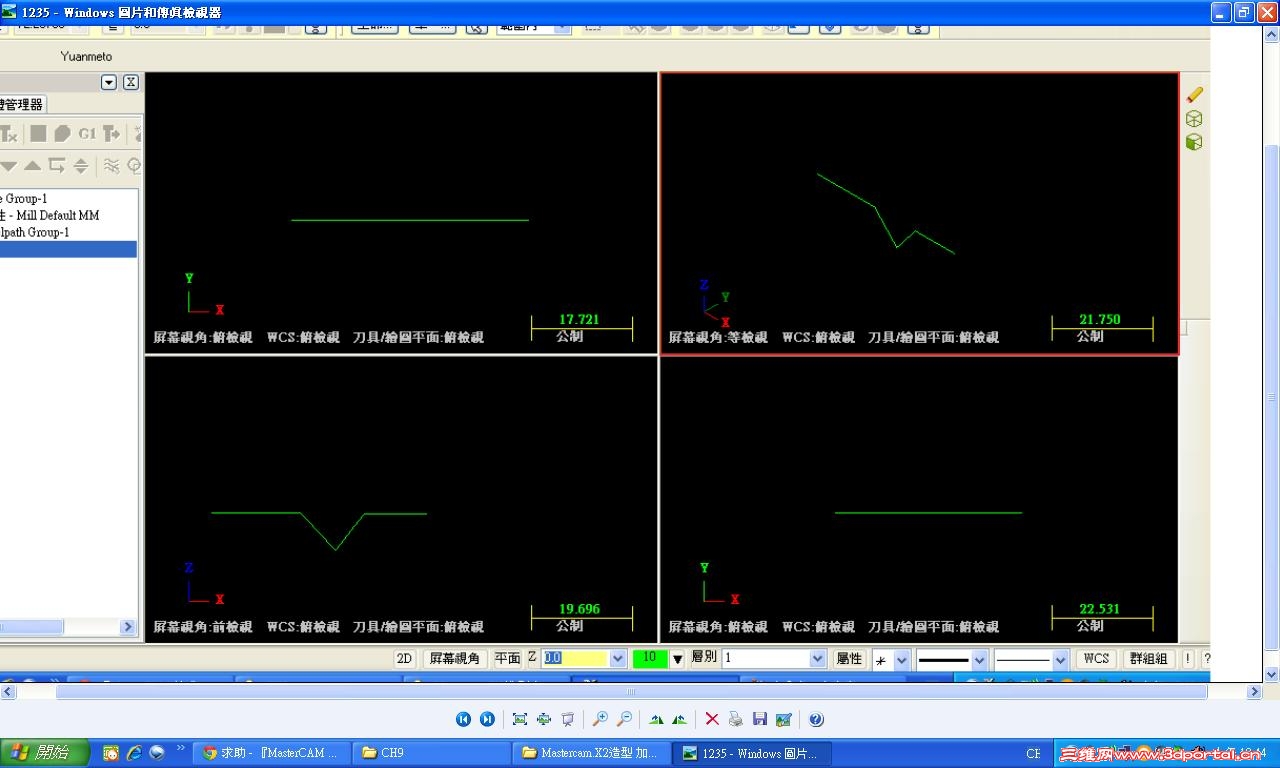The height and width of the screenshot is (768, 1280).
Task: Click the octagon shape icon before G1
Action: click(62, 133)
